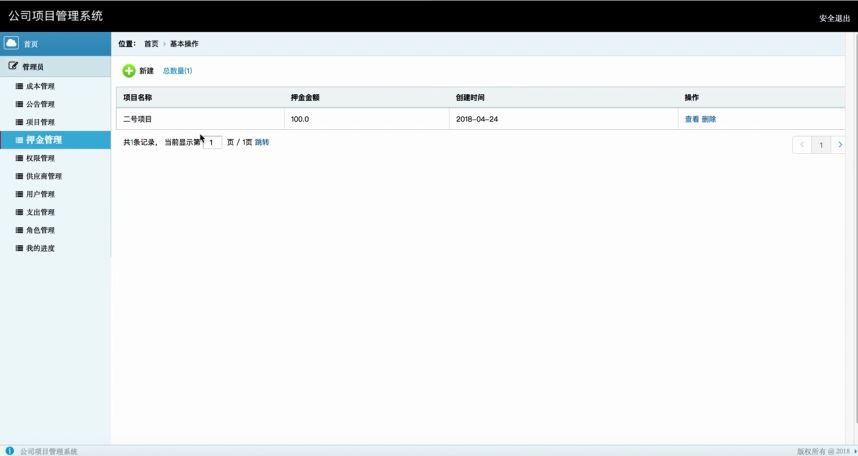Click 安全退出 to log out
Screen dimensions: 858x456
[834, 18]
